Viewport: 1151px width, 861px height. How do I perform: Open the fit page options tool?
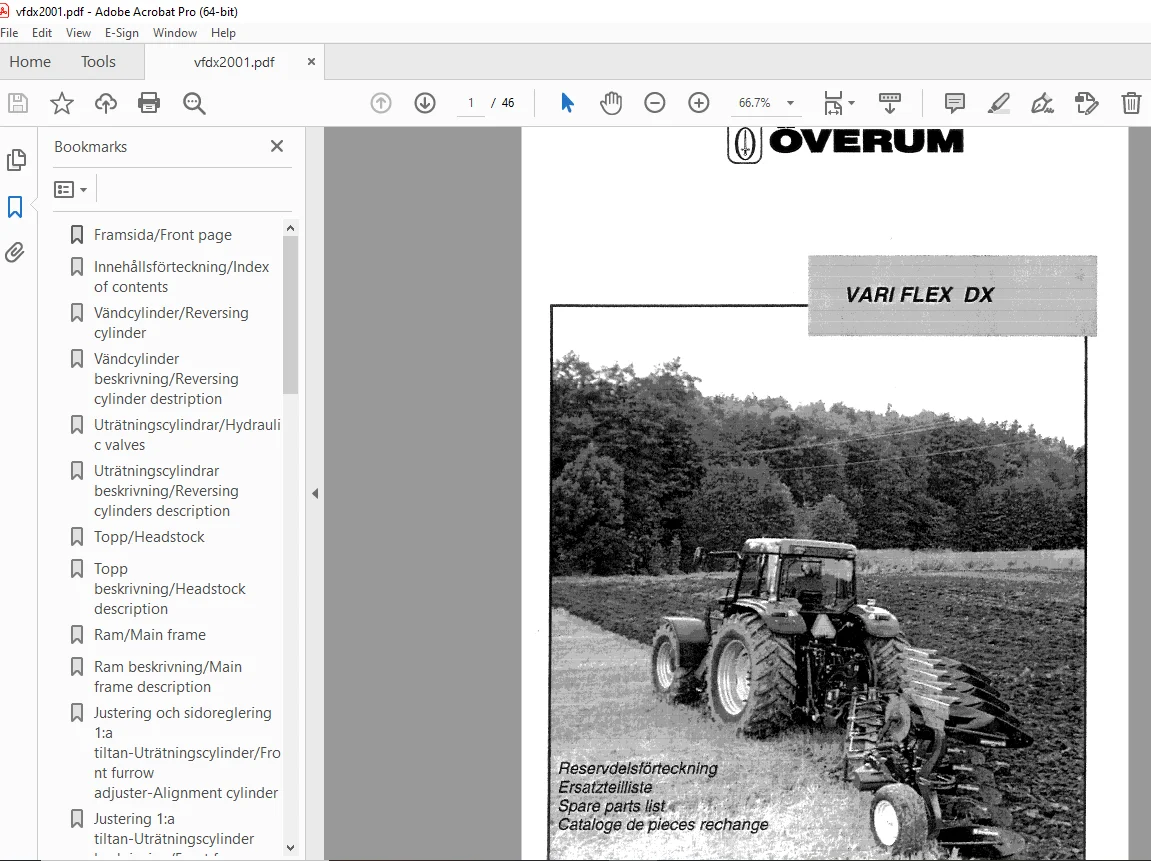[x=838, y=103]
